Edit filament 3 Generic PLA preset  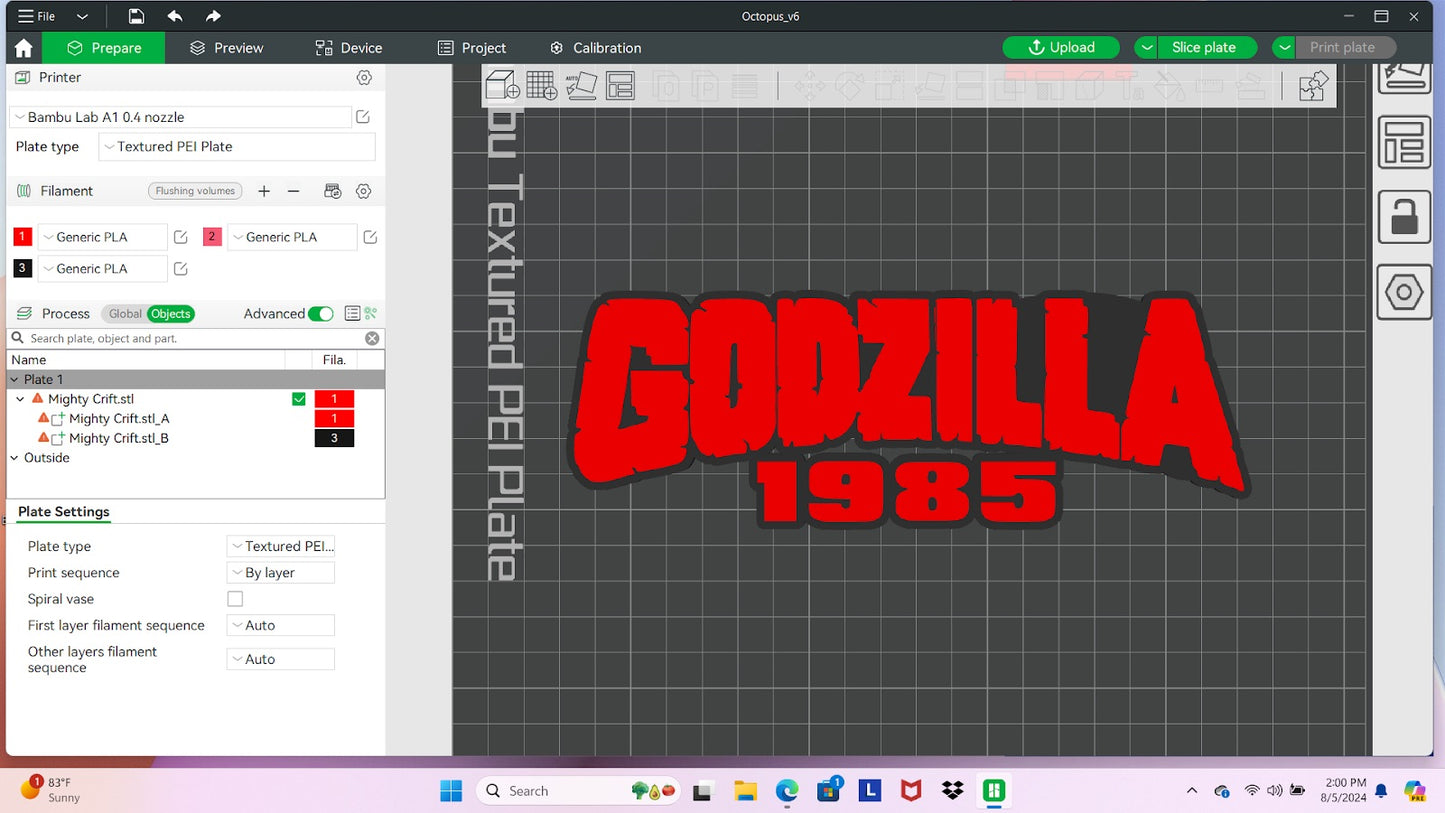[181, 269]
